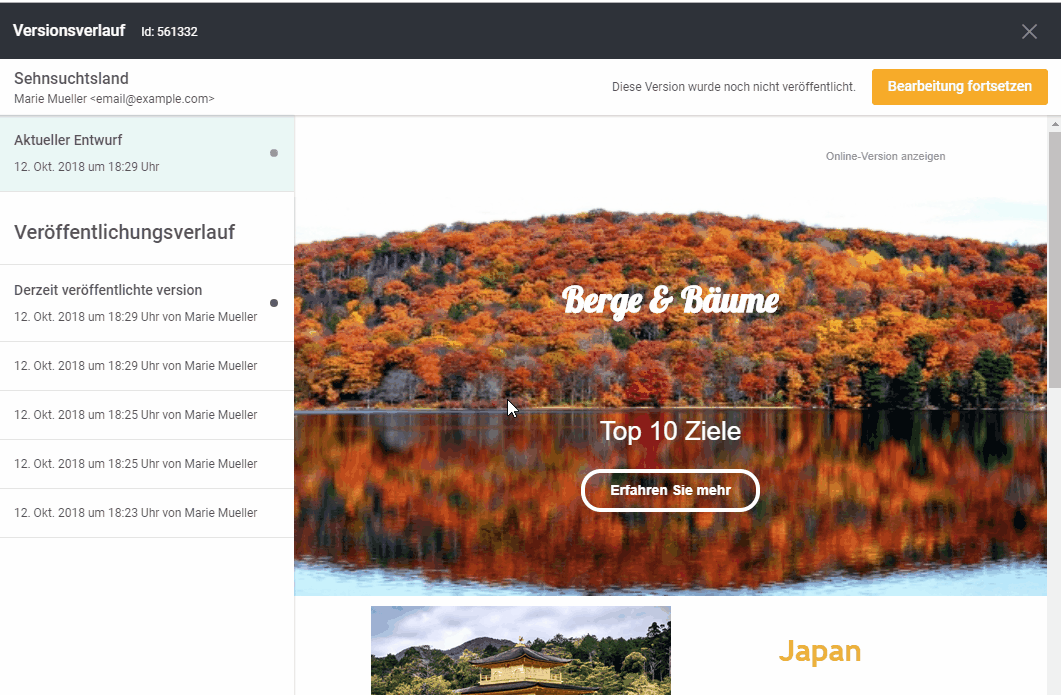Open the 18:23 Uhr version entry
Image resolution: width=1061 pixels, height=695 pixels.
[147, 513]
